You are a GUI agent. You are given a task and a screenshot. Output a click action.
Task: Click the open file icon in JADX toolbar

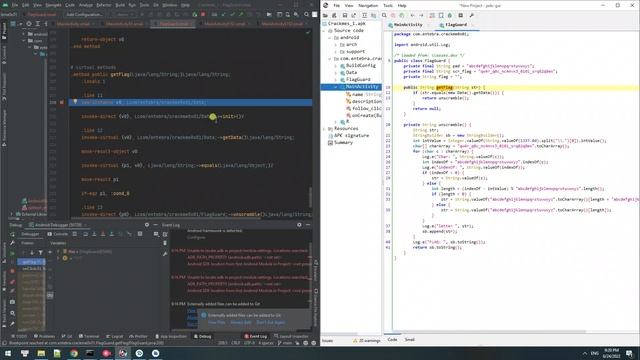pos(325,16)
